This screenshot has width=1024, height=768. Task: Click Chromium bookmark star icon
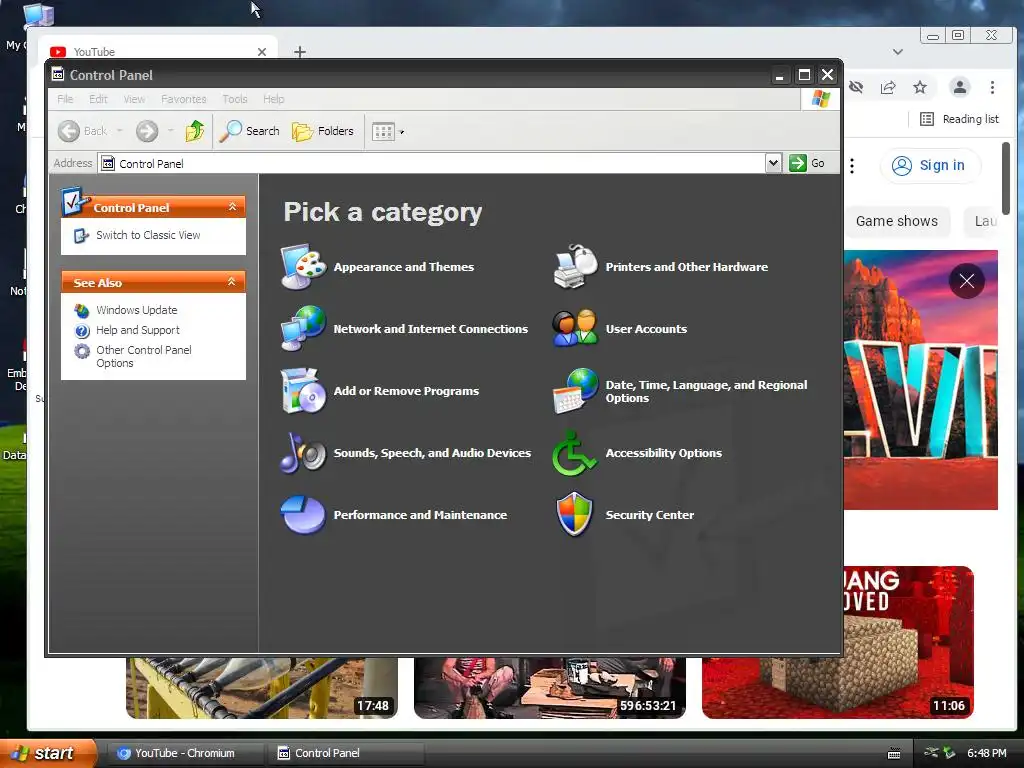pos(920,87)
